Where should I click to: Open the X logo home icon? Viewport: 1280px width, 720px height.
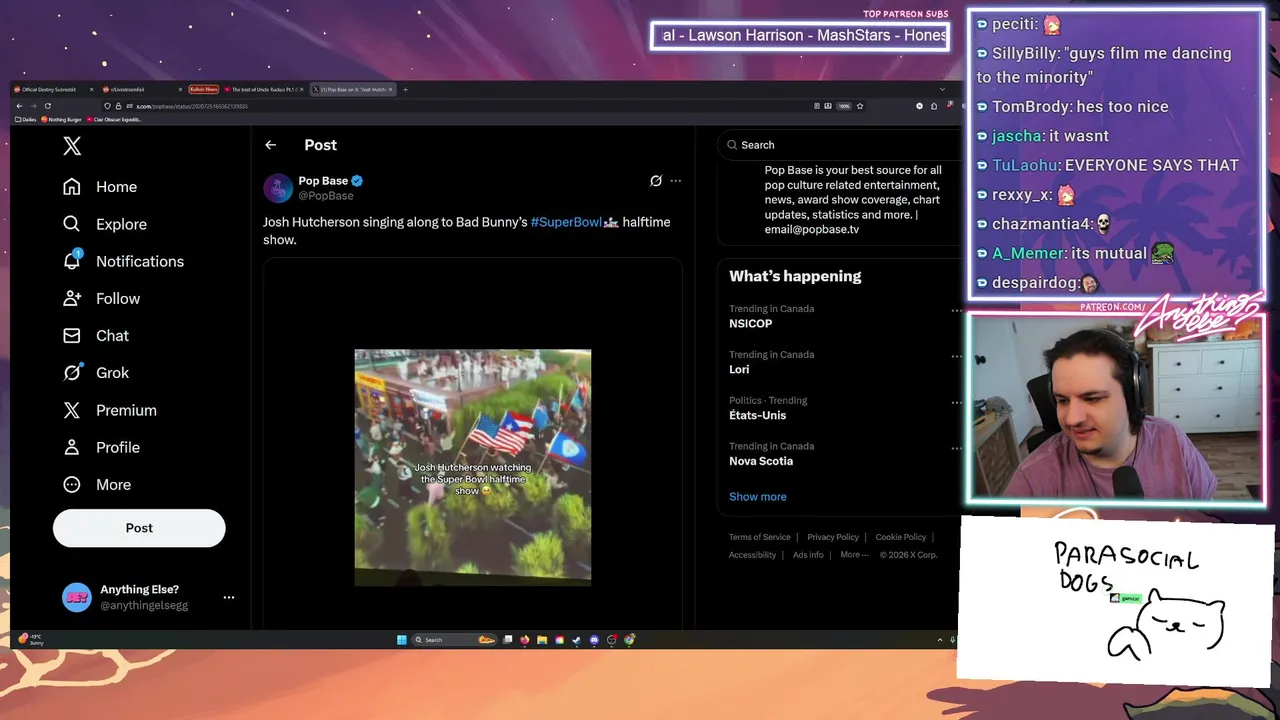[x=72, y=146]
